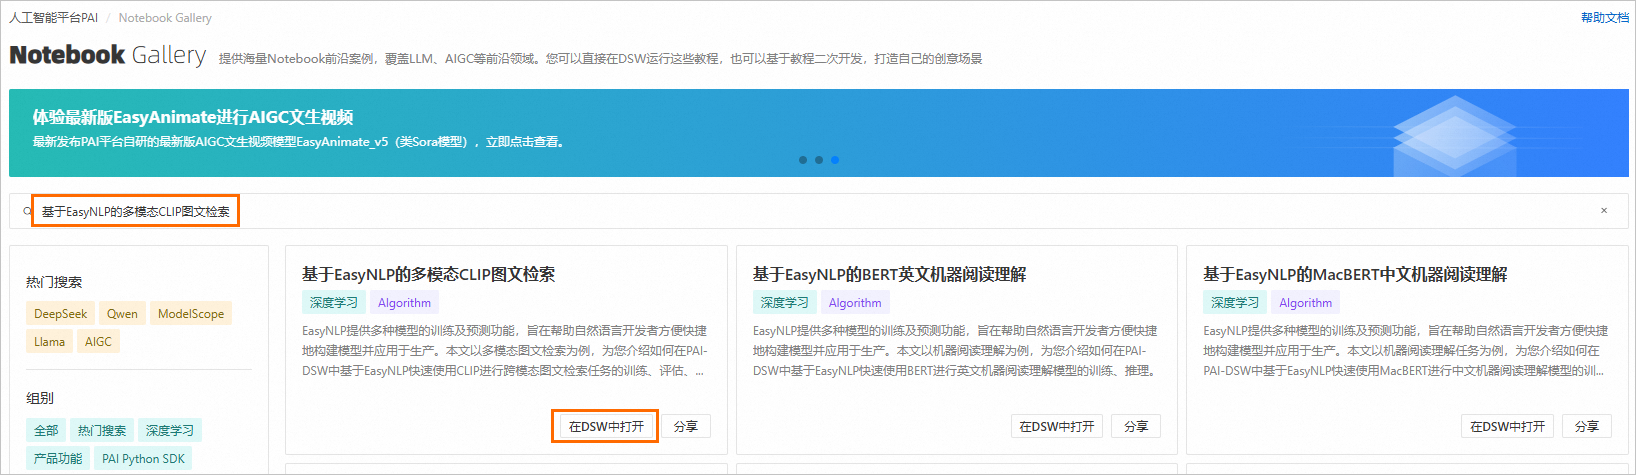Filter by the 产品功能 group
This screenshot has height=475, width=1636.
coord(58,458)
